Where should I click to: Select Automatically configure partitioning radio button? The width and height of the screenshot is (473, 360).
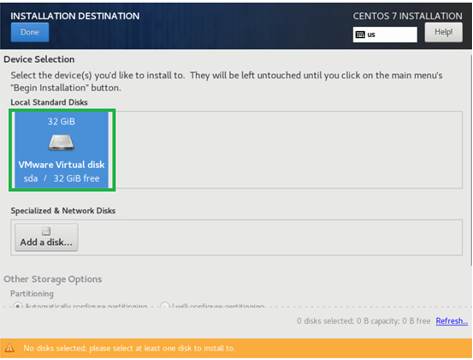(x=18, y=306)
